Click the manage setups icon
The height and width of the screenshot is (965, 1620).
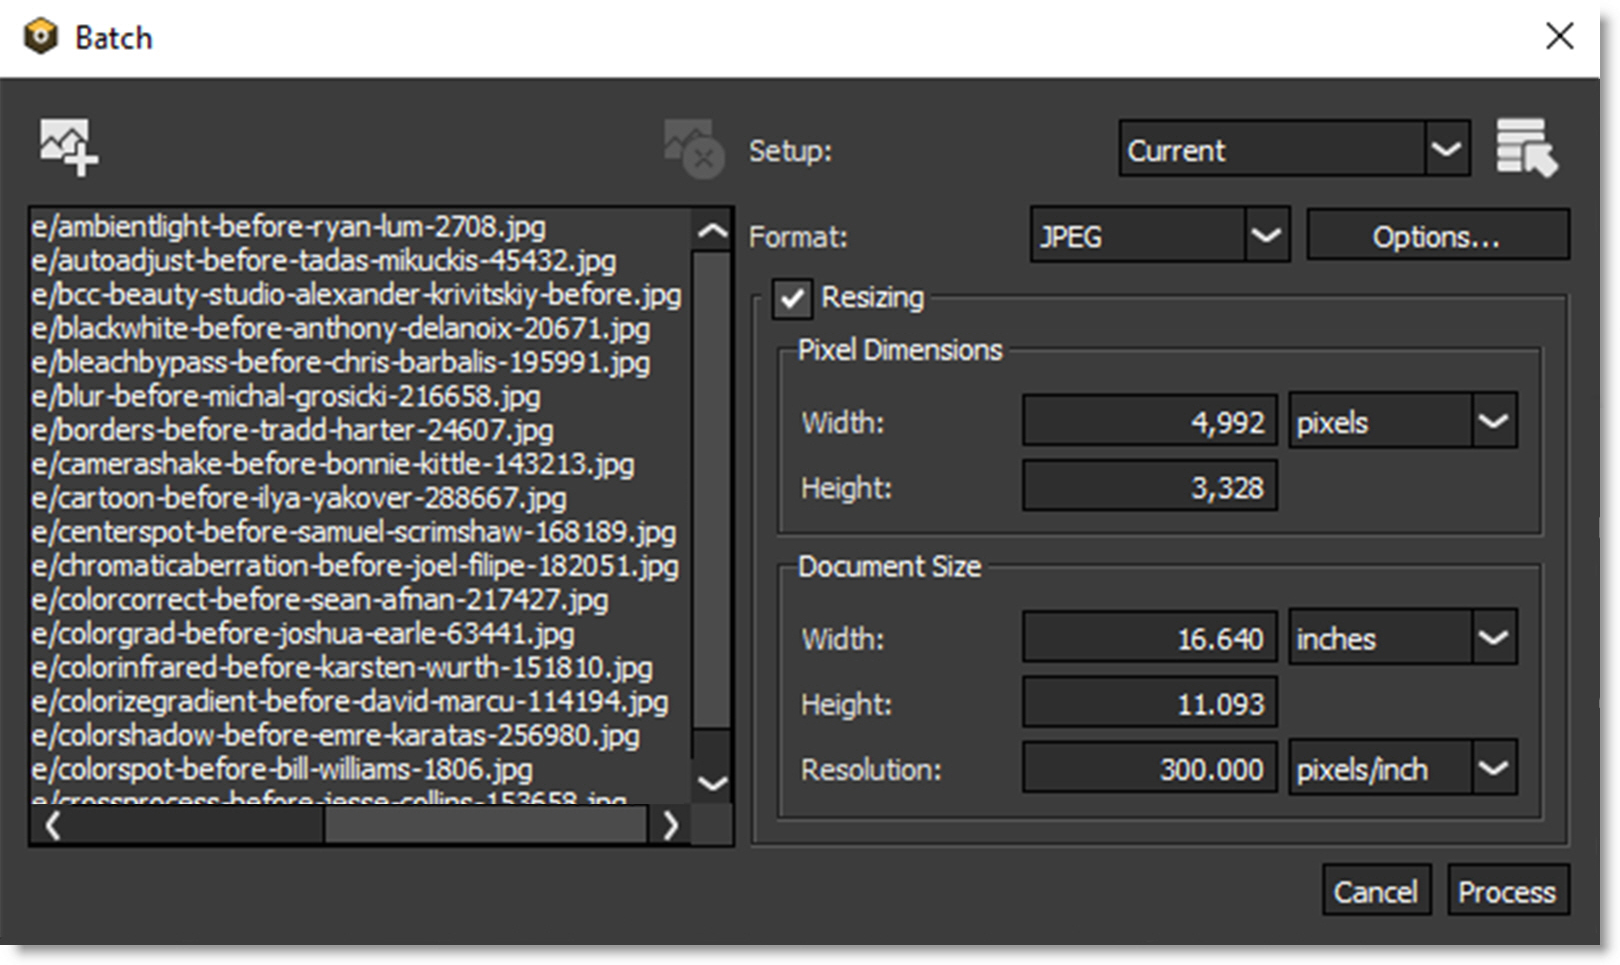(1526, 148)
